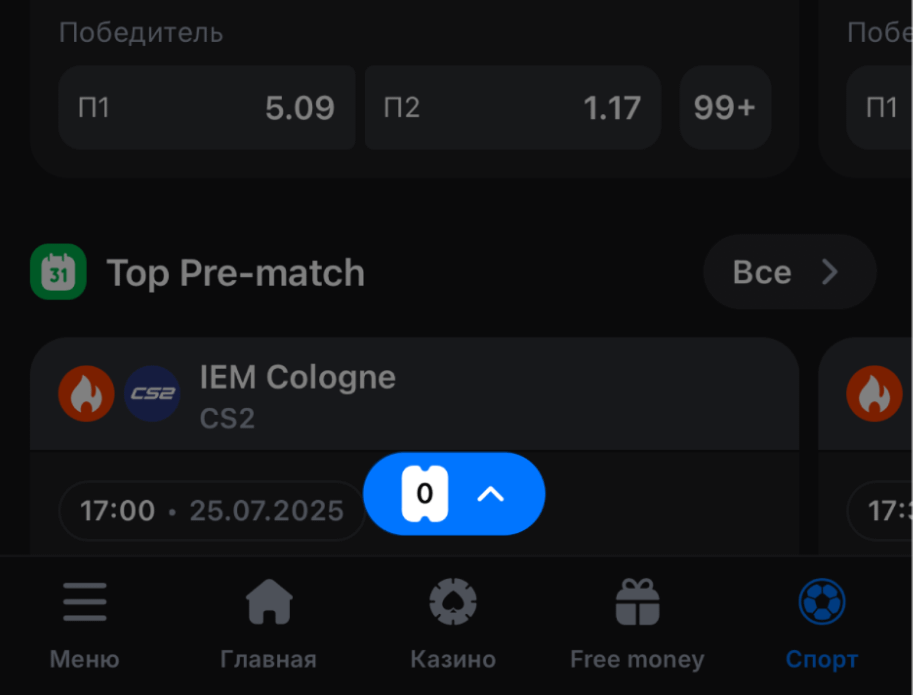Viewport: 913px width, 695px height.
Task: Open Казино chip icon
Action: [x=453, y=603]
